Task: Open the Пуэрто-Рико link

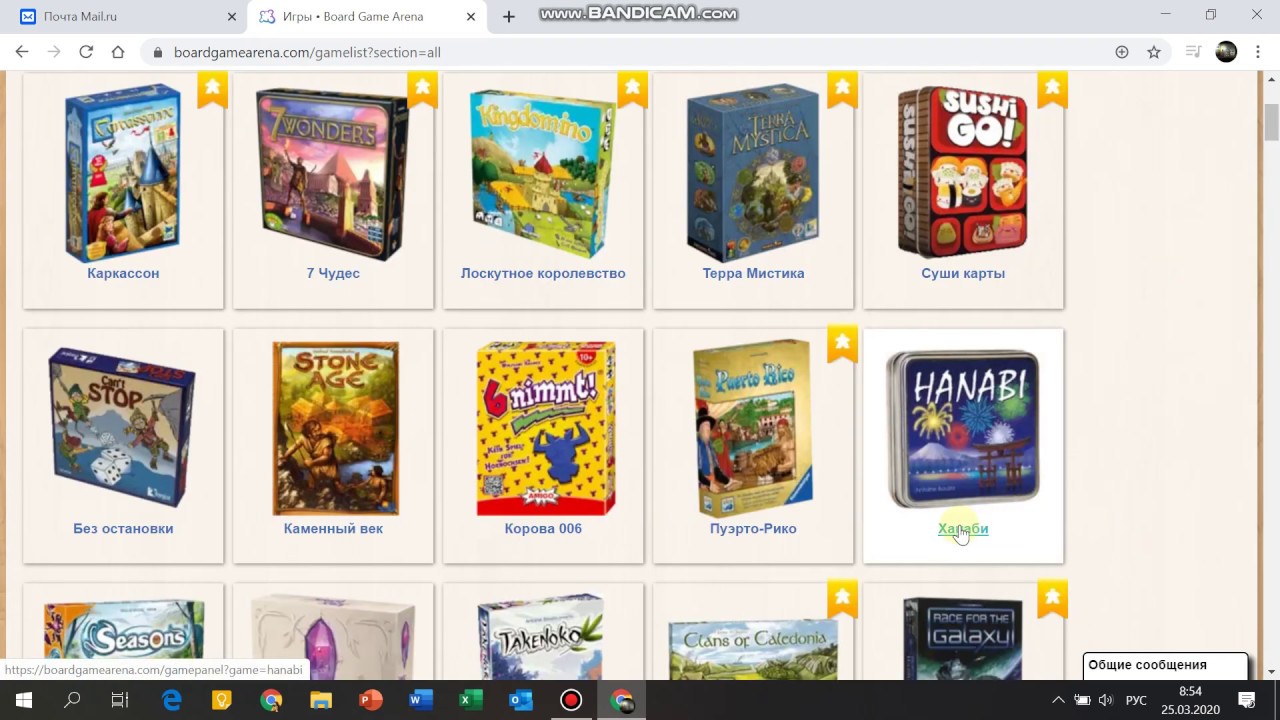Action: 753,528
